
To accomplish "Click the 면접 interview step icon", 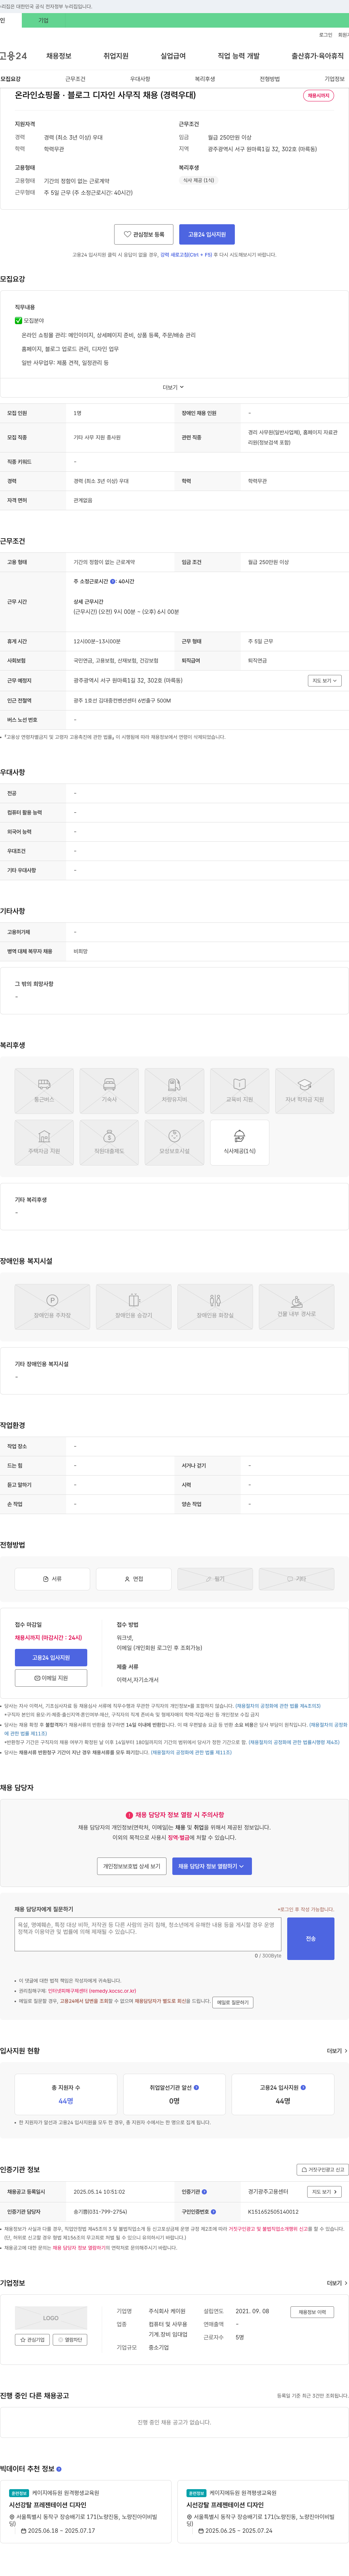I will (x=134, y=1579).
